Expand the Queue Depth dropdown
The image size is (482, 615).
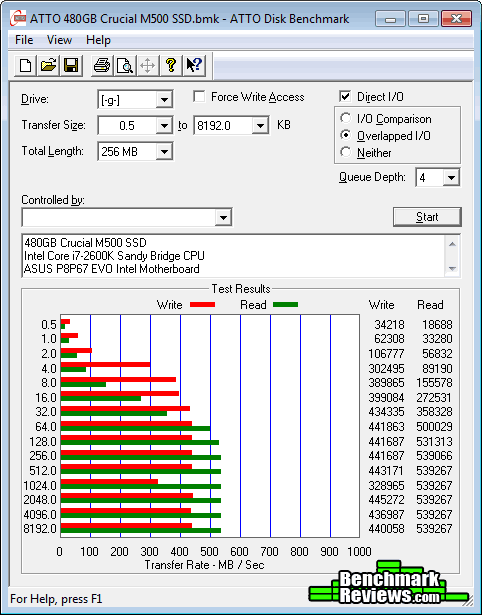pos(451,178)
